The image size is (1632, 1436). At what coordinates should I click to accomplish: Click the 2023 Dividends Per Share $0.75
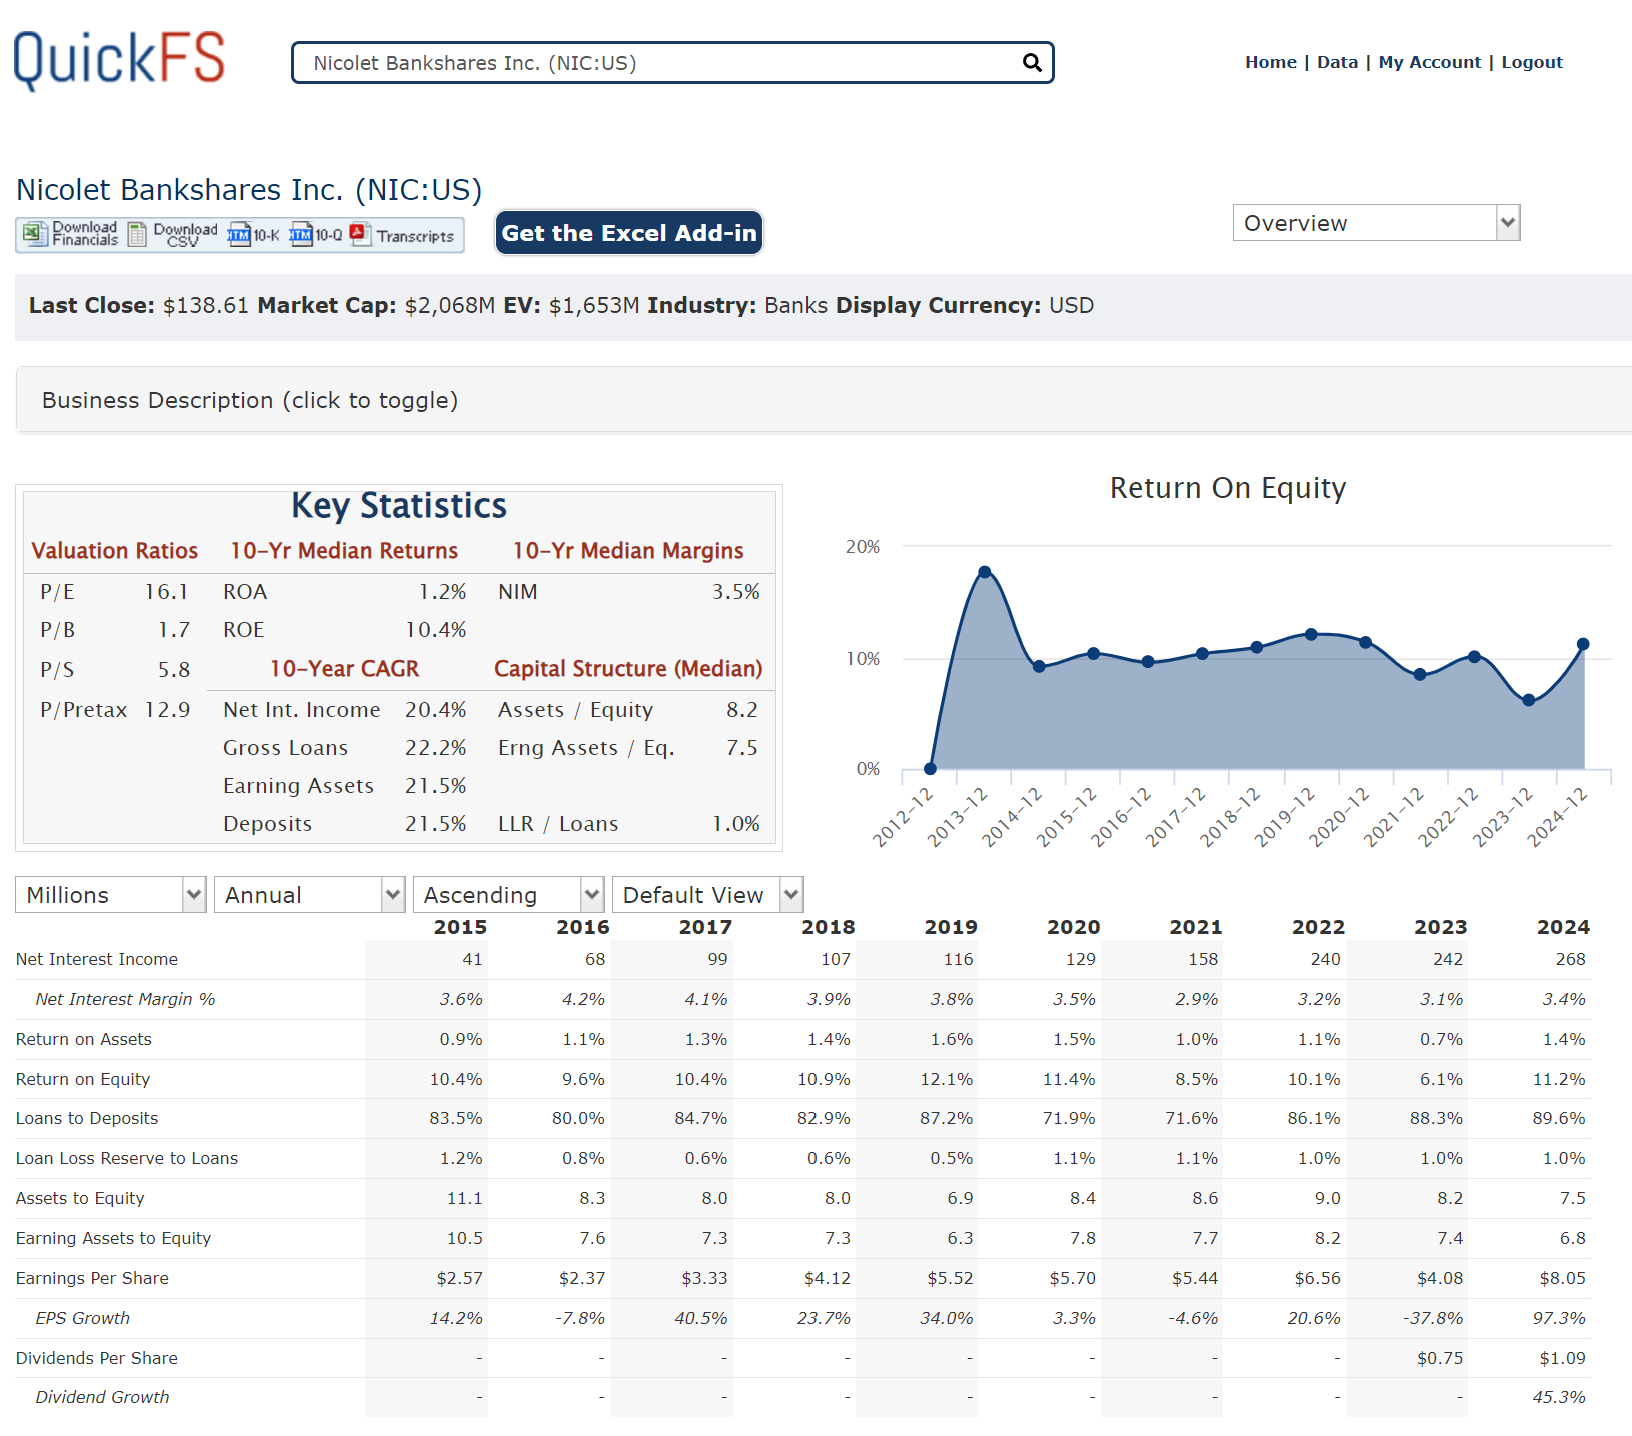click(x=1440, y=1358)
